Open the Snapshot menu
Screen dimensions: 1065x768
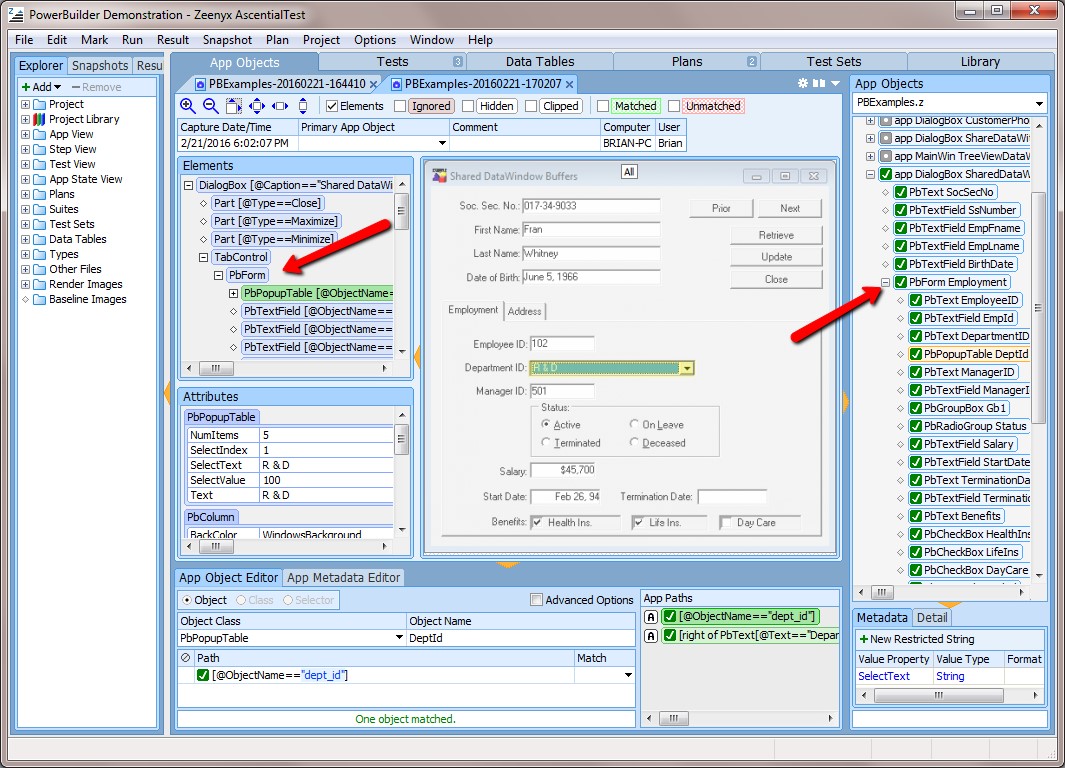click(227, 40)
